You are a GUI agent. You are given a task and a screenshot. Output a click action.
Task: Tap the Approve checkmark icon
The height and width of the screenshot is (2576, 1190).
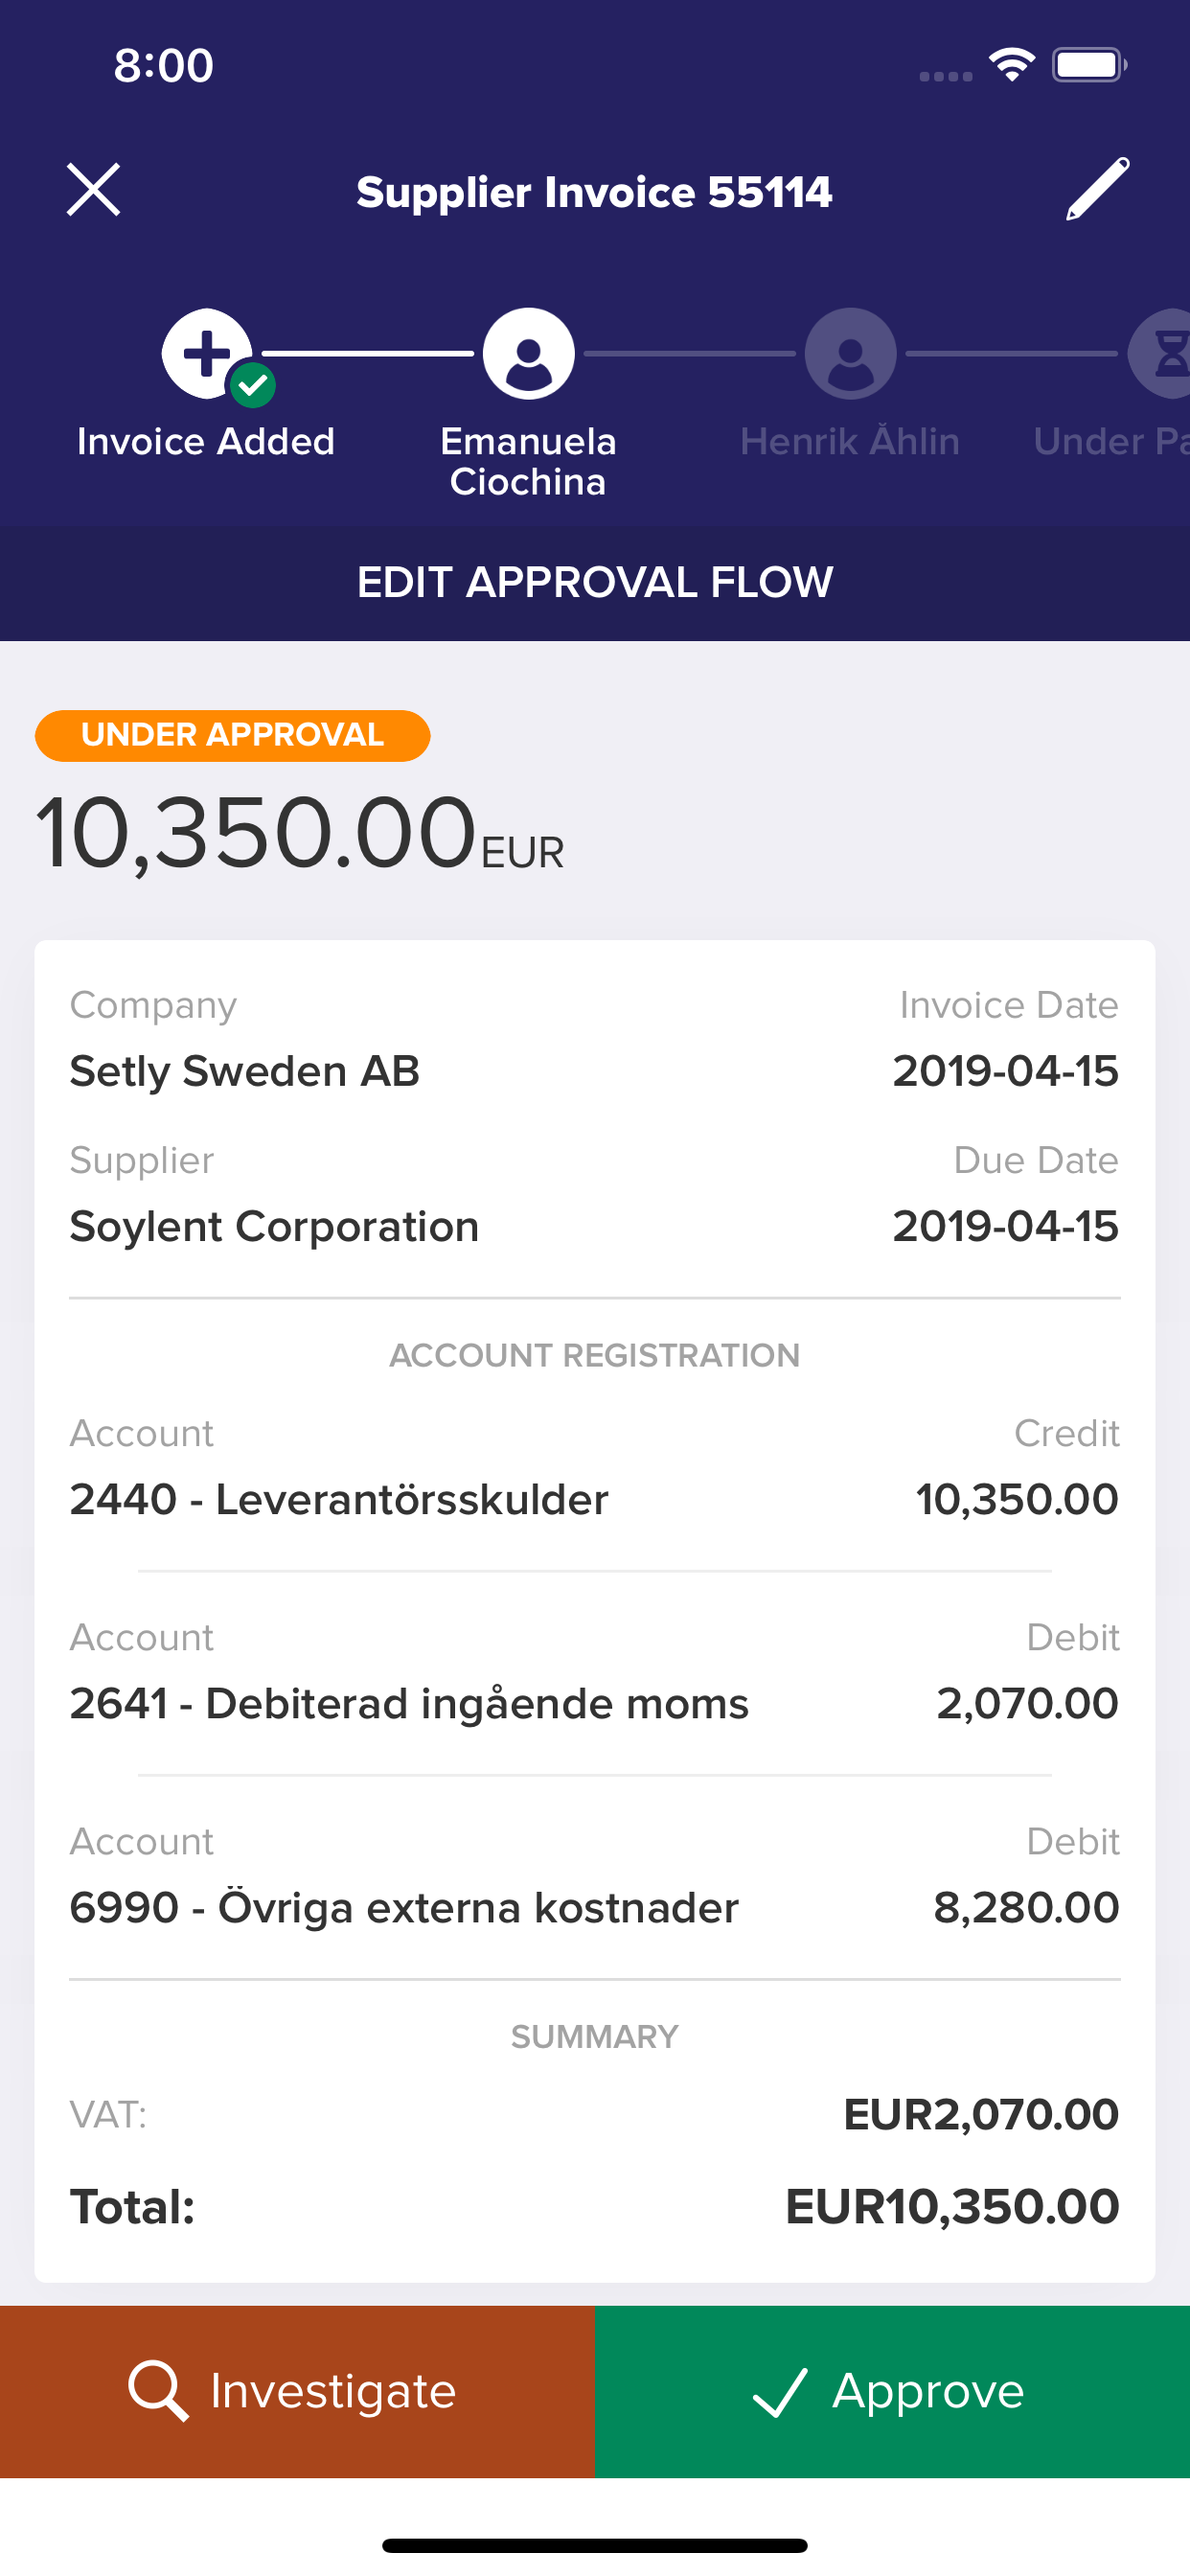(780, 2391)
